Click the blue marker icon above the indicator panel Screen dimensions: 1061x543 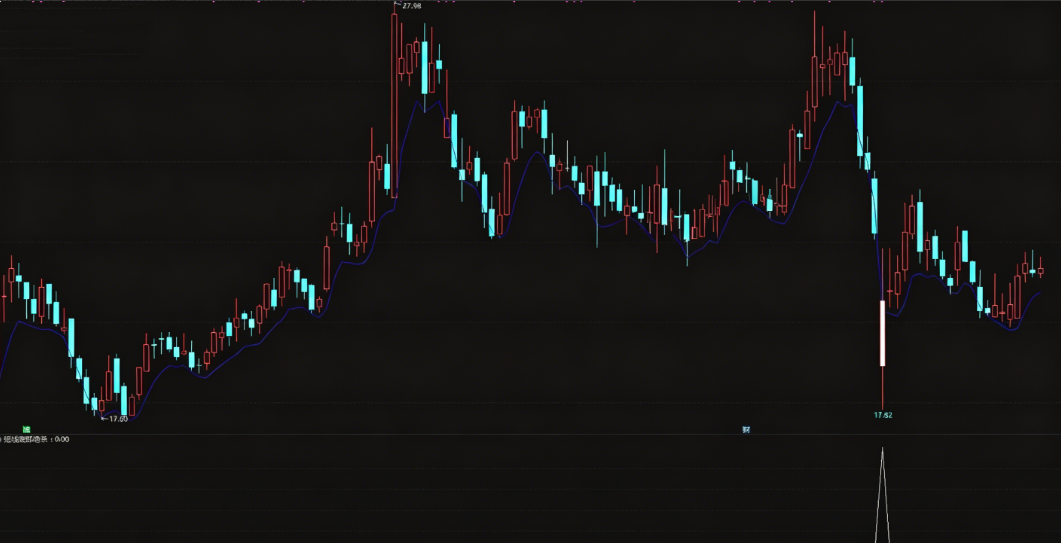point(746,429)
